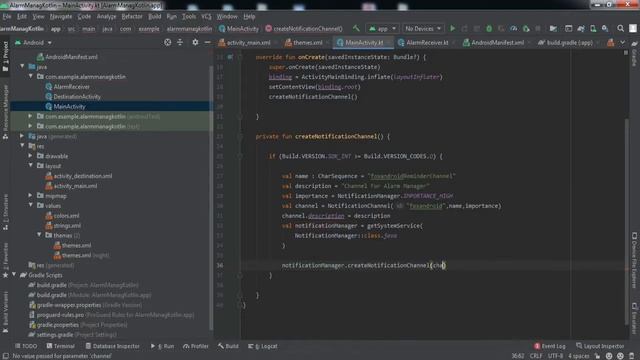Collapse the values folder
This screenshot has width=640, height=360.
coord(31,205)
